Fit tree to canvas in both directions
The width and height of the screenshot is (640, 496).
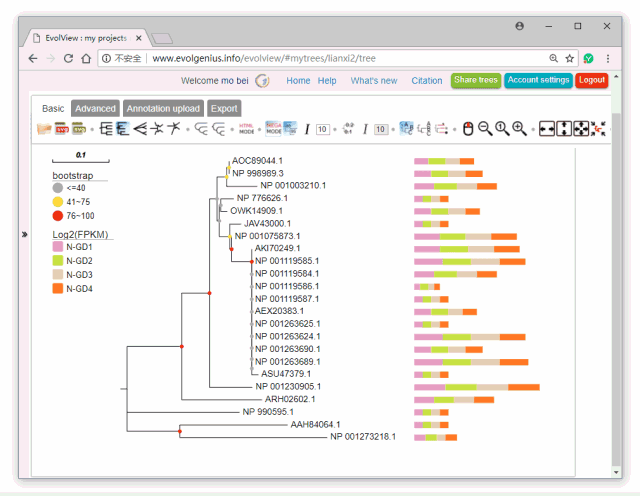[581, 129]
